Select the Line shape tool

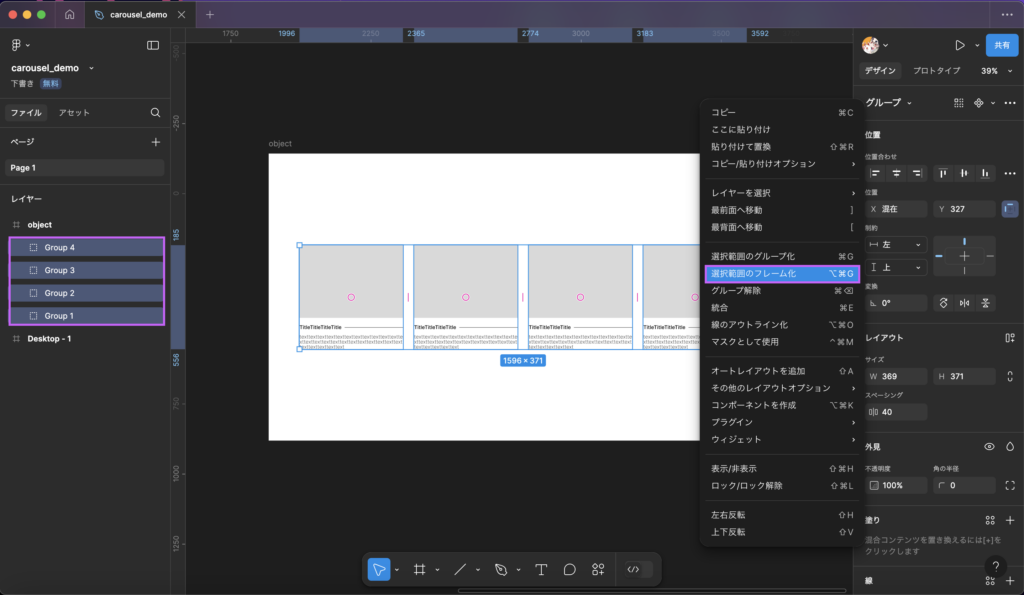(460, 570)
